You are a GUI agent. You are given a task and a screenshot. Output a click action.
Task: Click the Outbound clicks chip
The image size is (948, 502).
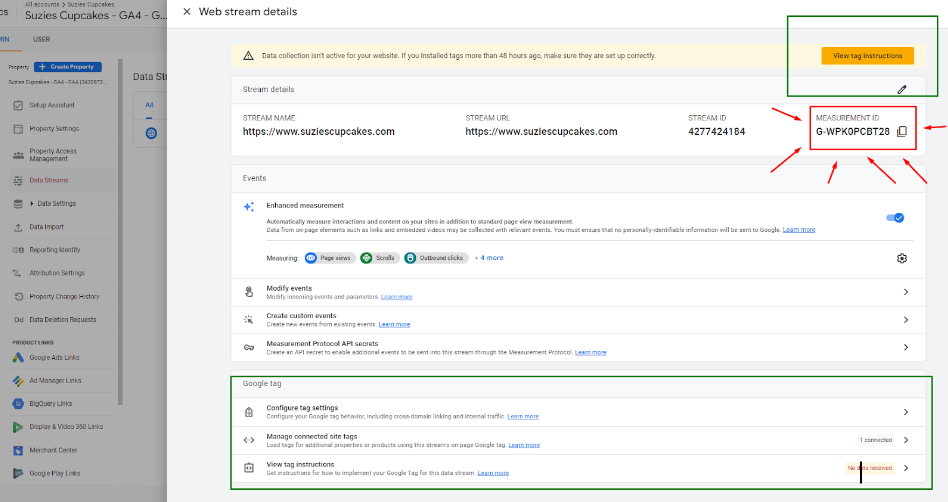point(436,258)
